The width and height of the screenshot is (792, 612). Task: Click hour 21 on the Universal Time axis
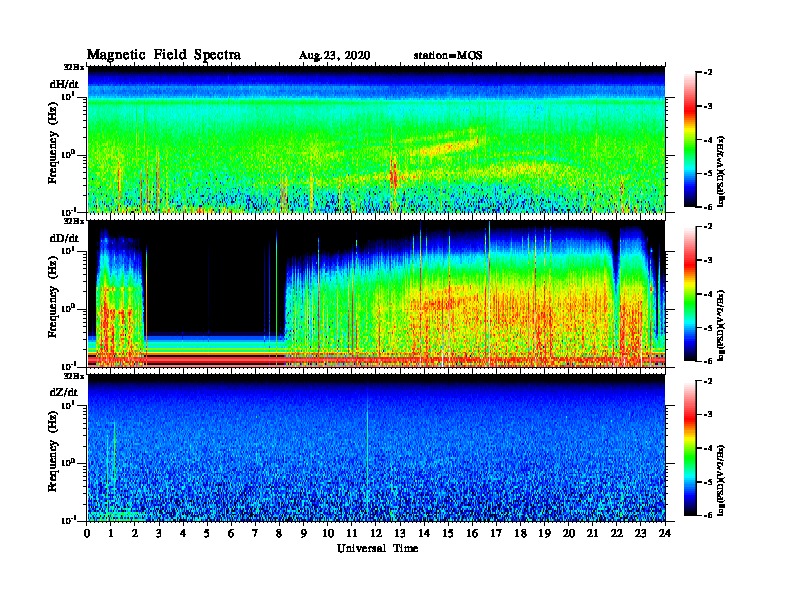[592, 533]
